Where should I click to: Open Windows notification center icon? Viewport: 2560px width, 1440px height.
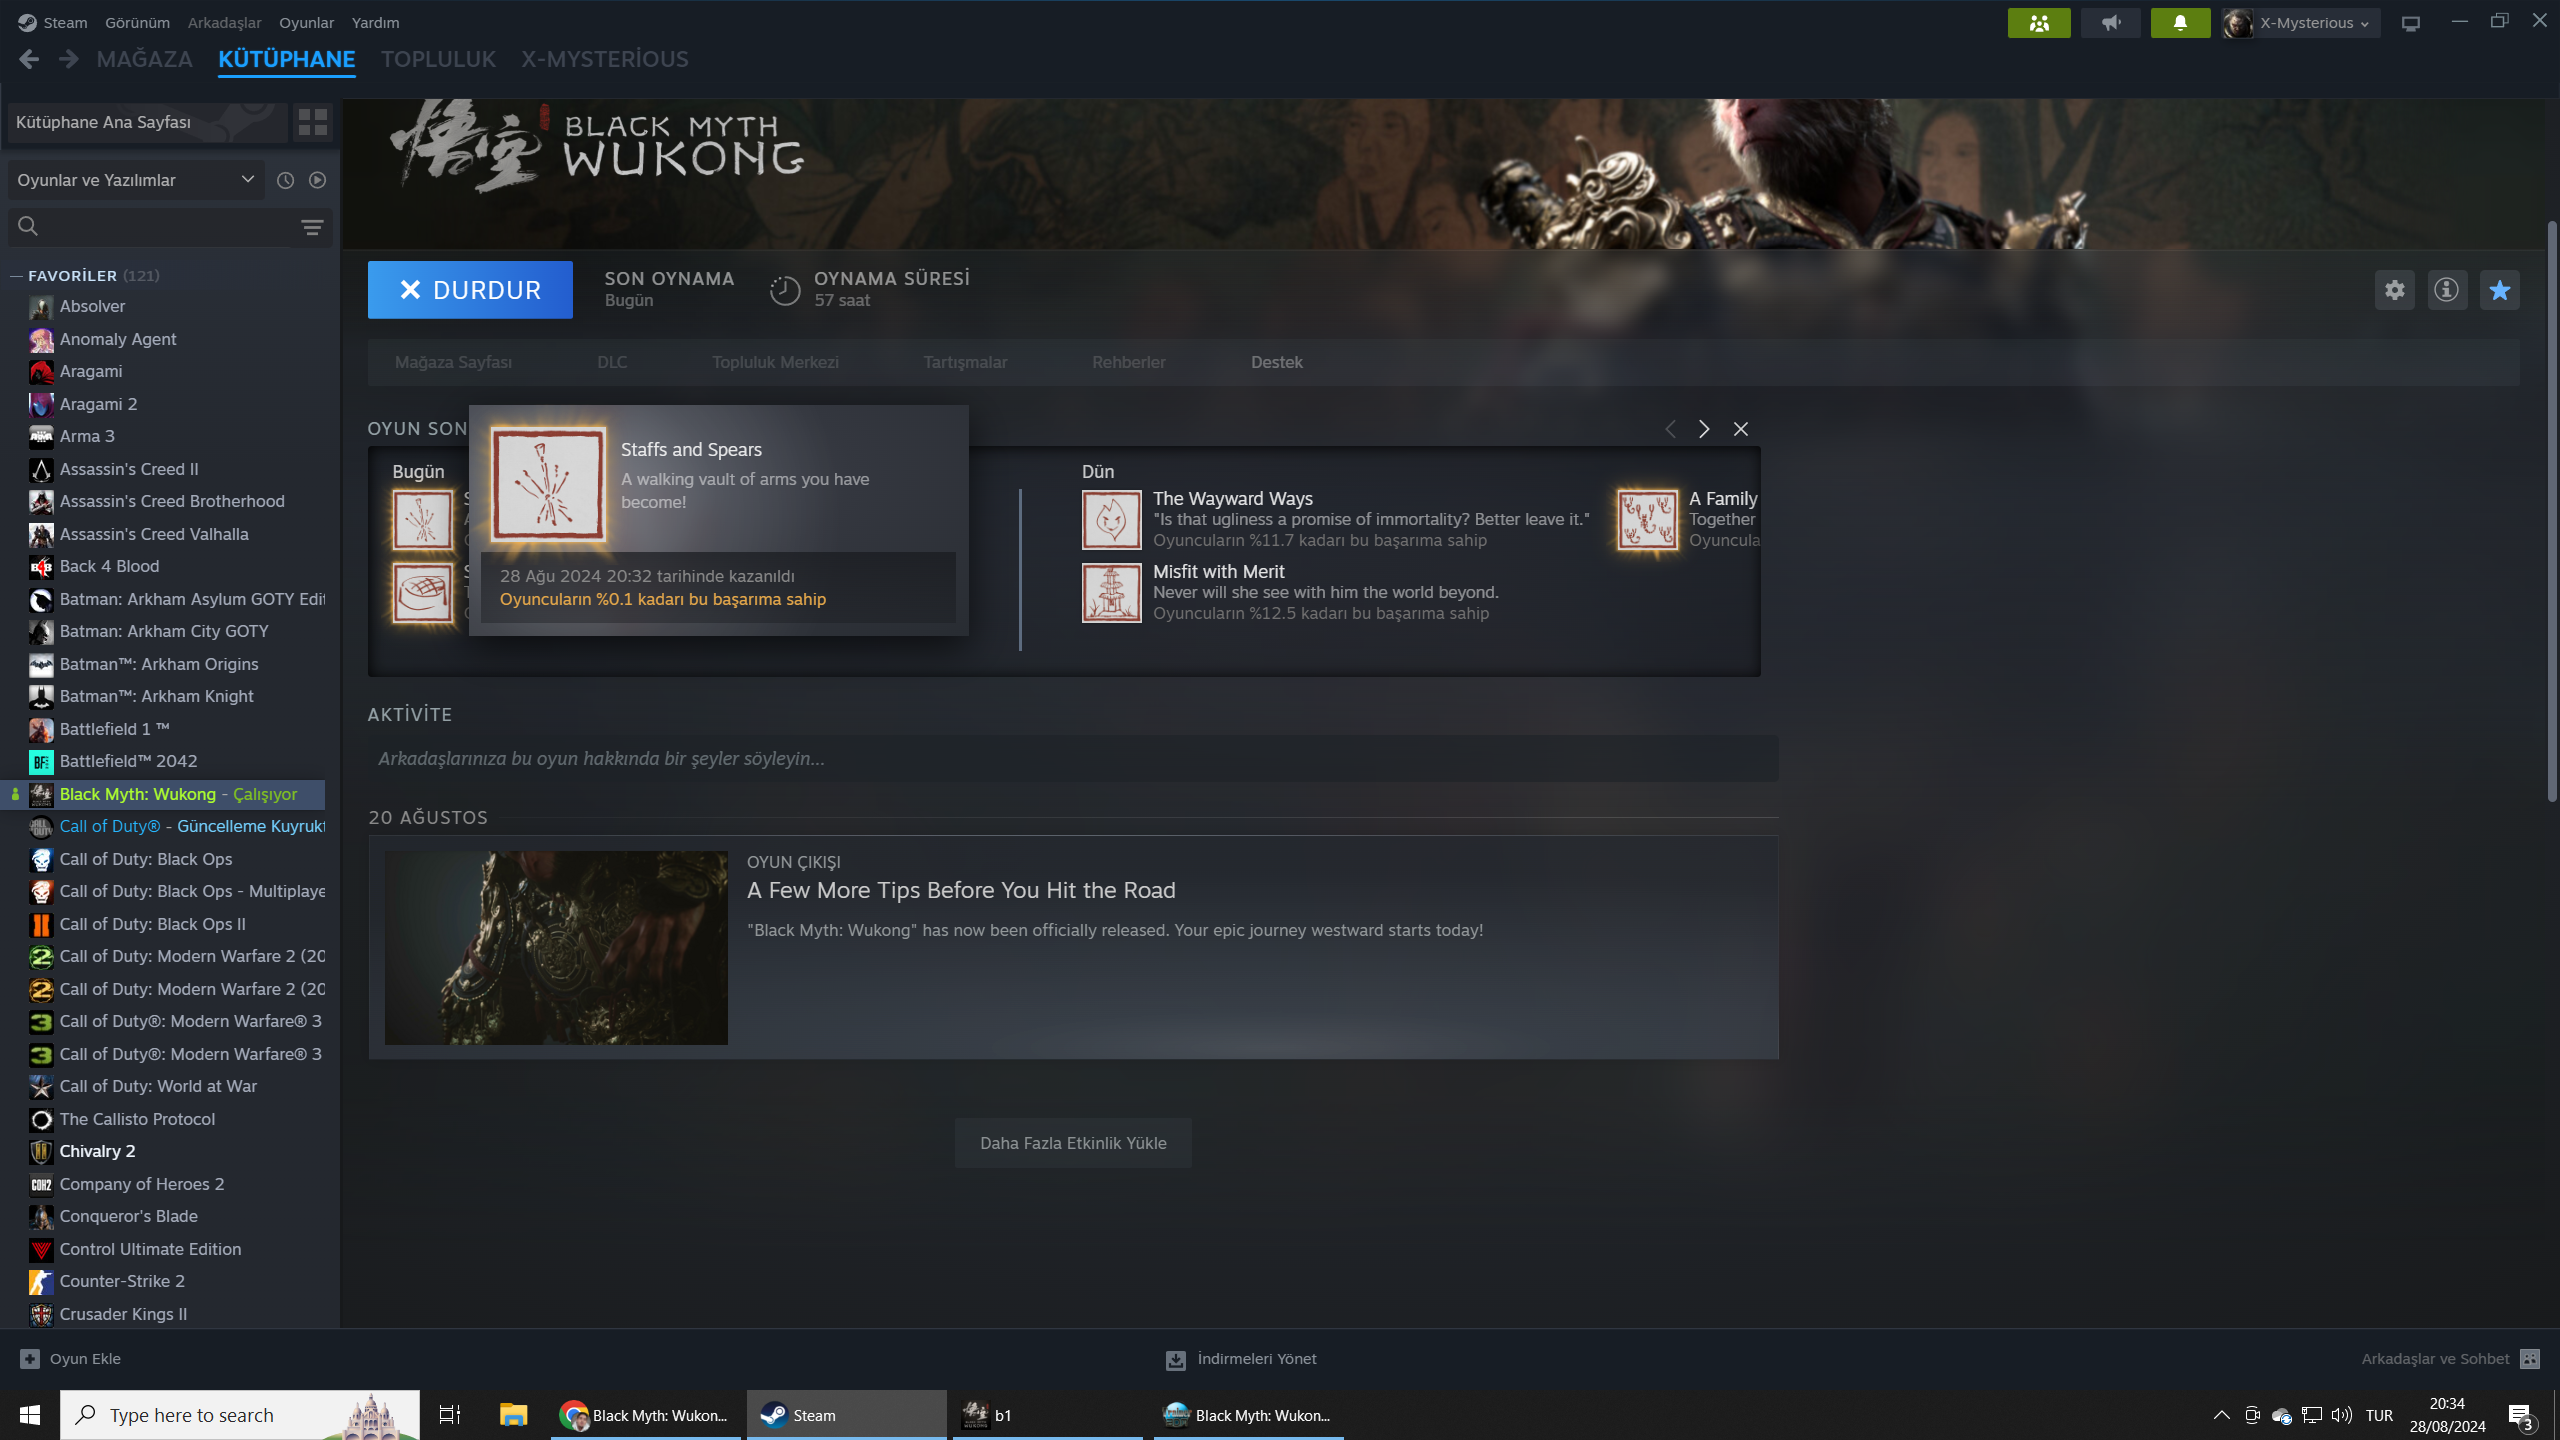[2521, 1415]
